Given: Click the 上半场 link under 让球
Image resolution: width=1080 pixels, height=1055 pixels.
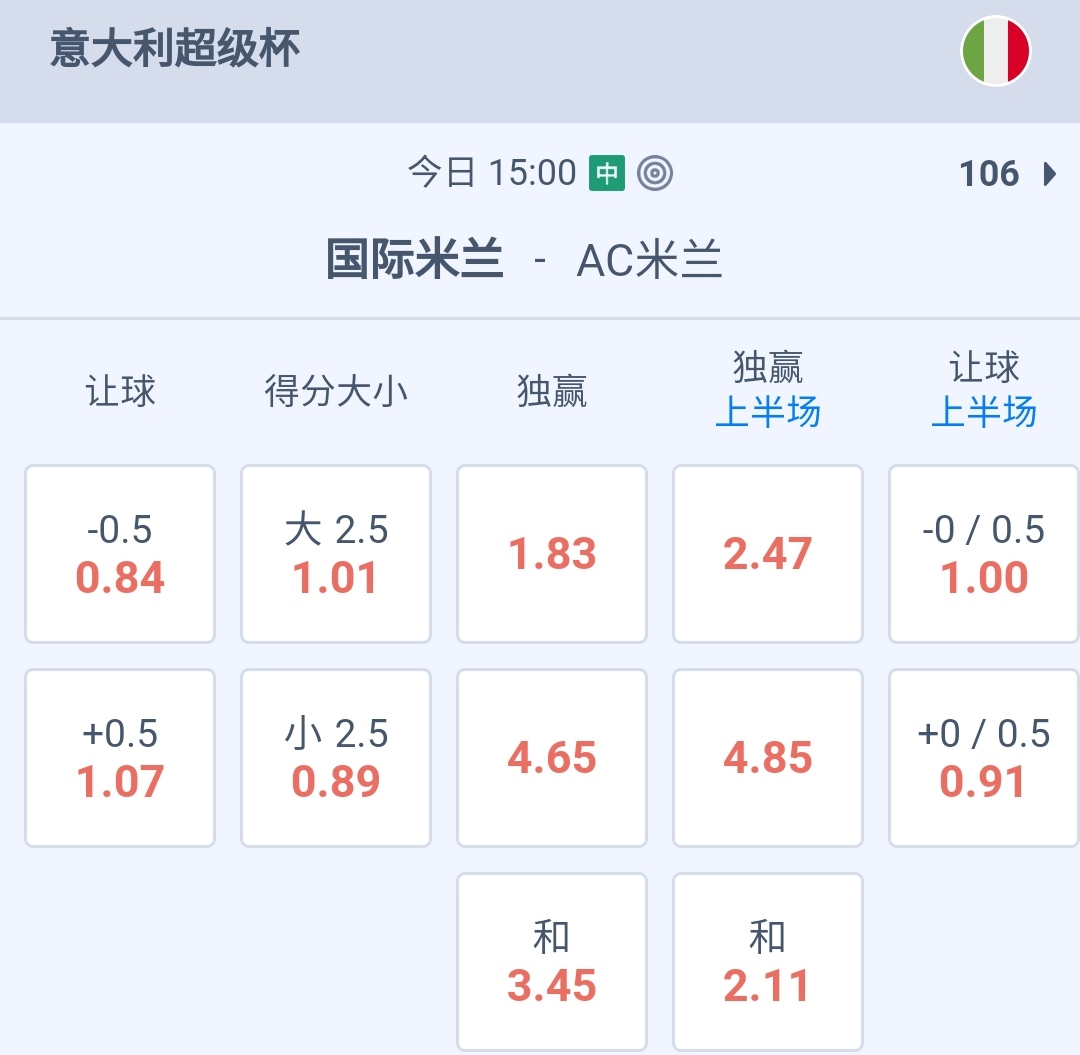Looking at the screenshot, I should (984, 412).
